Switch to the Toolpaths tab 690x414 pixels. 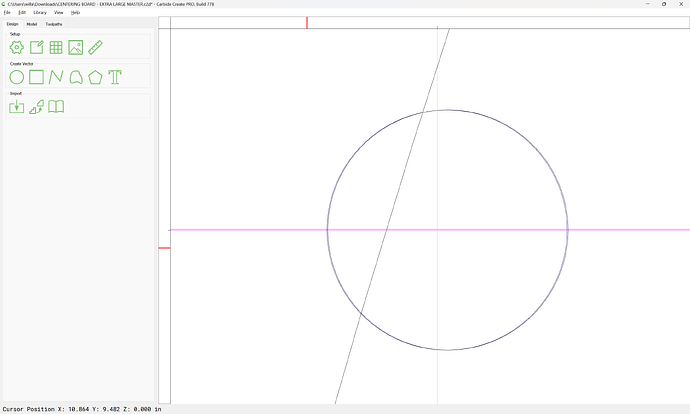(x=54, y=24)
